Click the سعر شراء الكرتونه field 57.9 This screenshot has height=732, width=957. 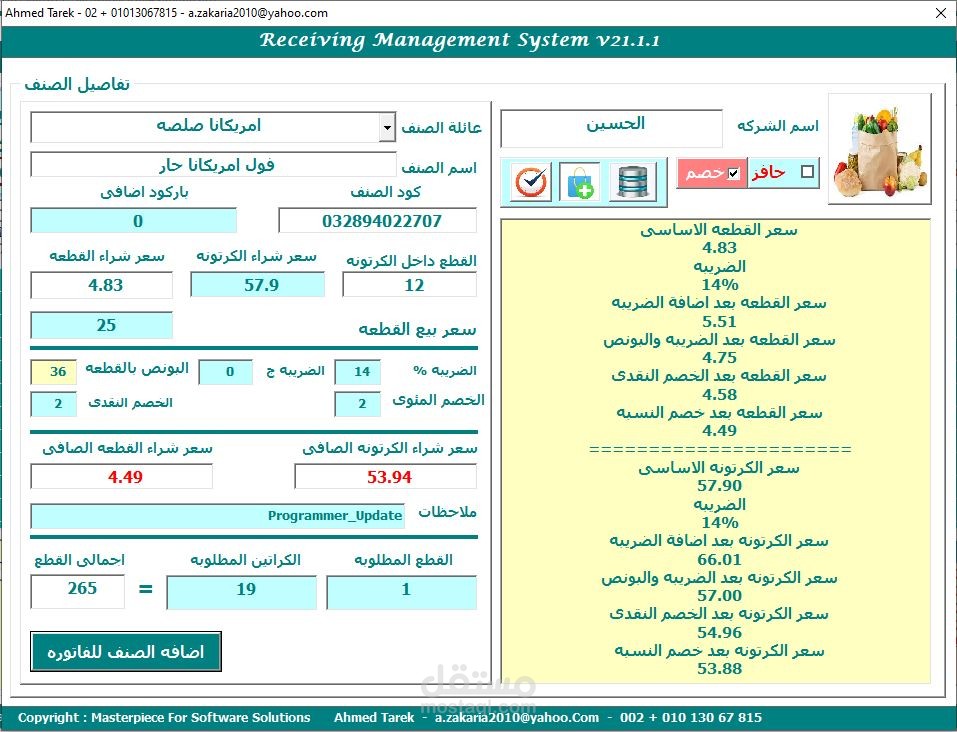258,285
